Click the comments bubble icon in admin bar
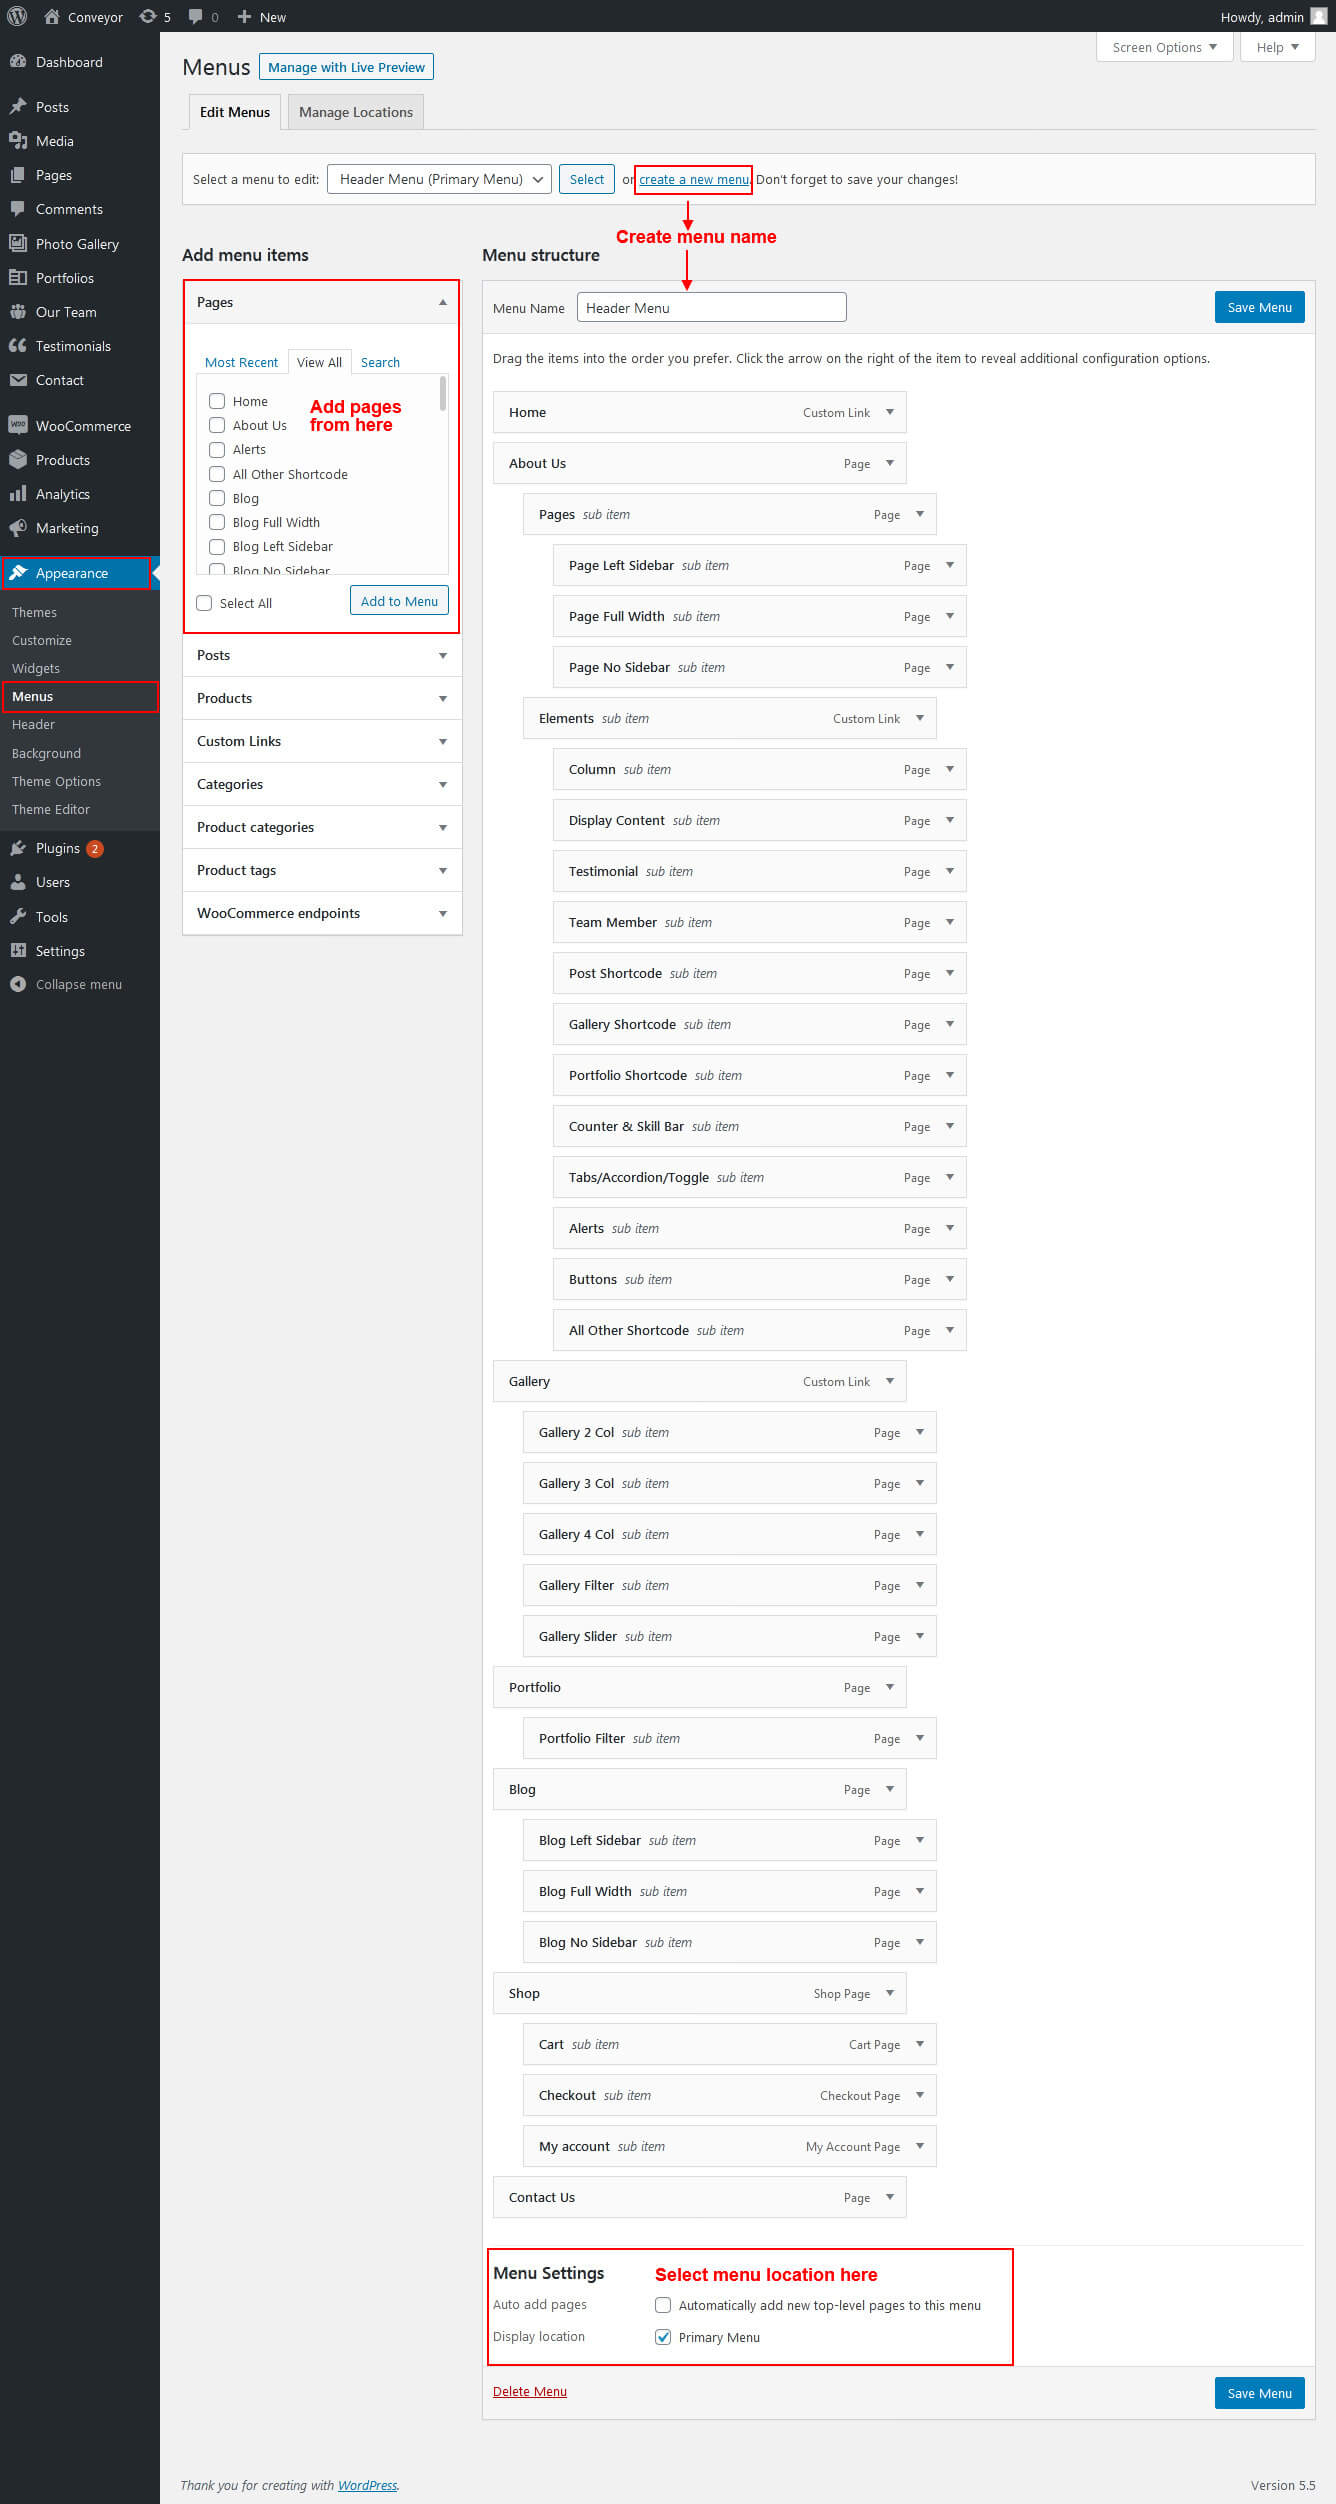1336x2504 pixels. click(196, 16)
